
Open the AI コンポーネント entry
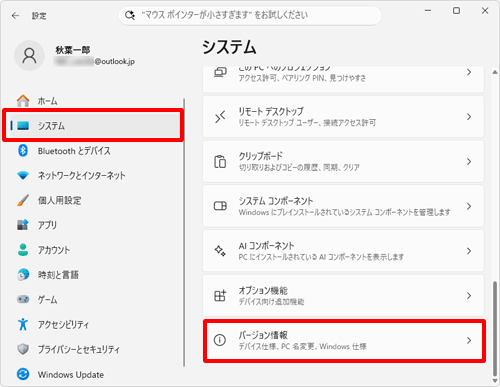click(x=343, y=251)
